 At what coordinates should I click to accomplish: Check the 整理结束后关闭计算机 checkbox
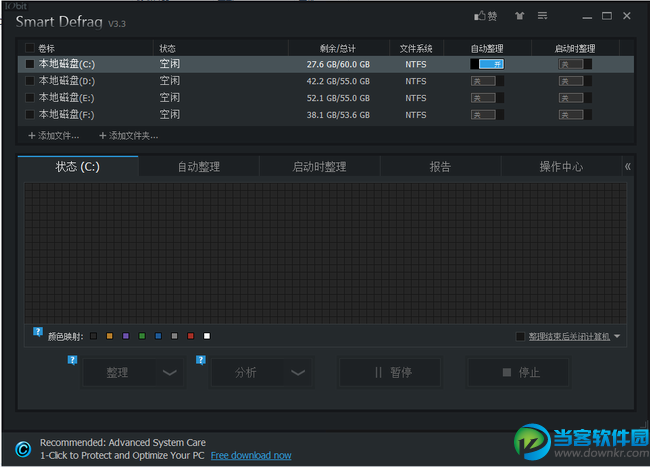pyautogui.click(x=520, y=336)
